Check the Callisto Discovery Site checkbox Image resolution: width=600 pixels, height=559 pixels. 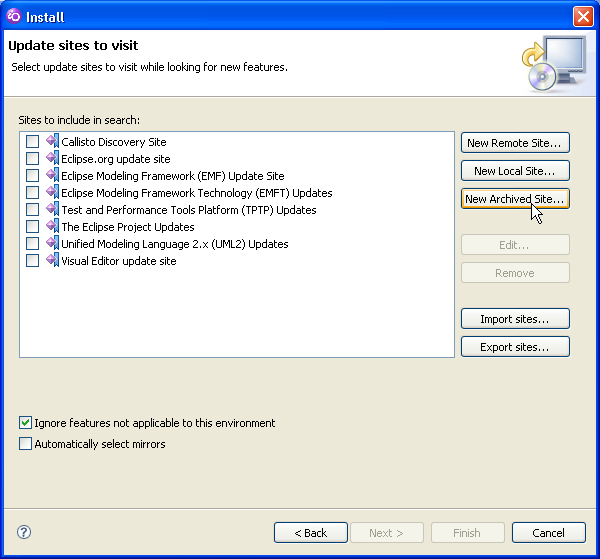(32, 141)
